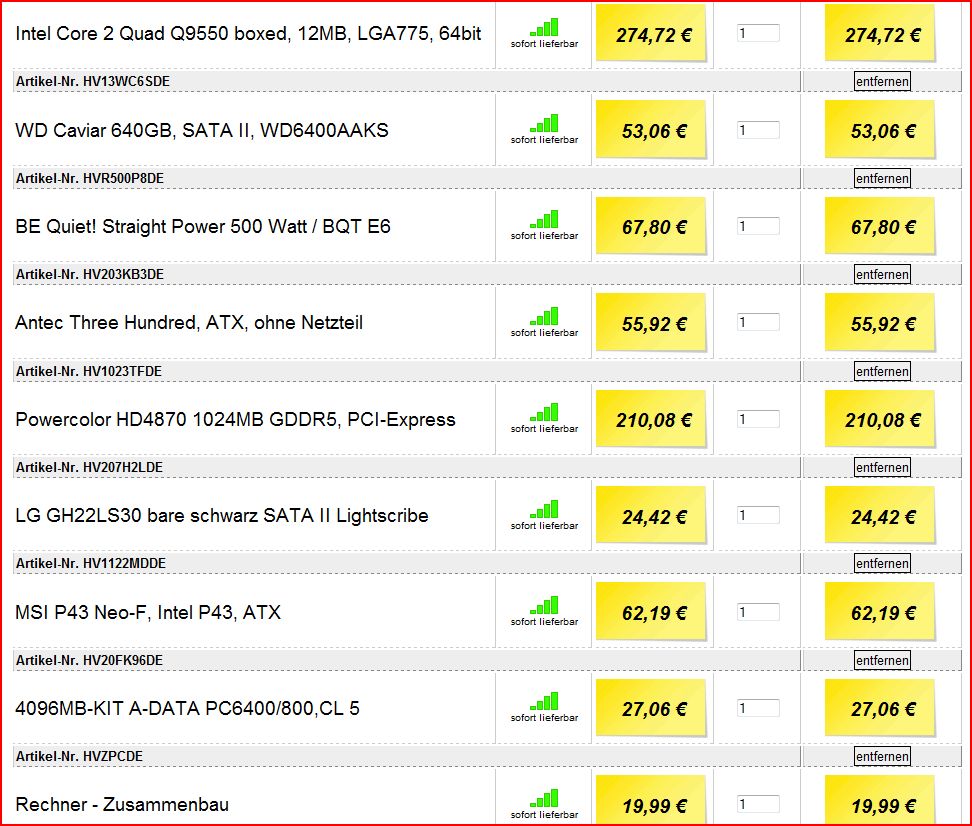Open BE Quiet! Straight Power 500 Watt name
This screenshot has width=972, height=826.
pyautogui.click(x=203, y=226)
